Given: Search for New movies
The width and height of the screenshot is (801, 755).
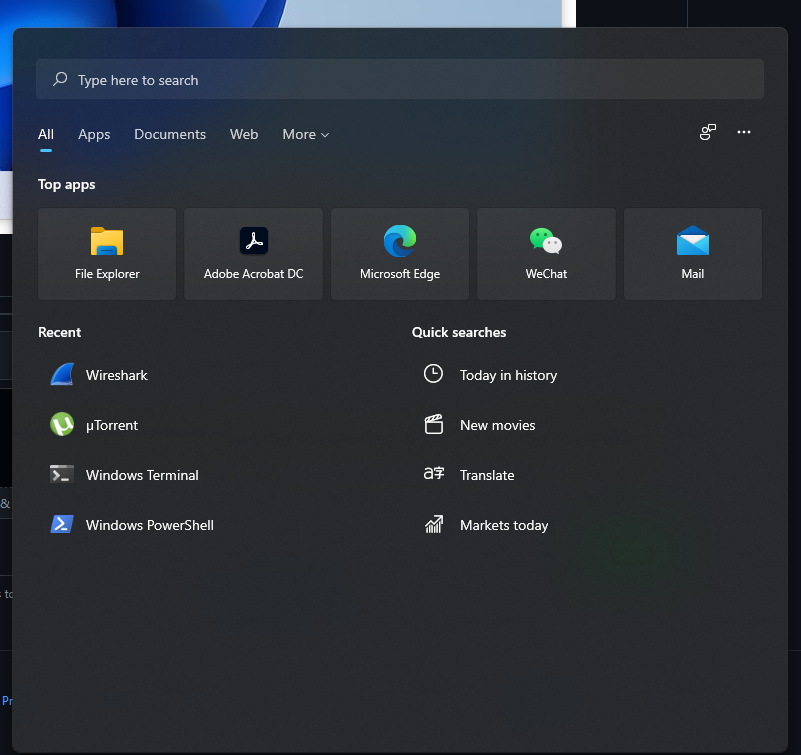Looking at the screenshot, I should point(497,425).
